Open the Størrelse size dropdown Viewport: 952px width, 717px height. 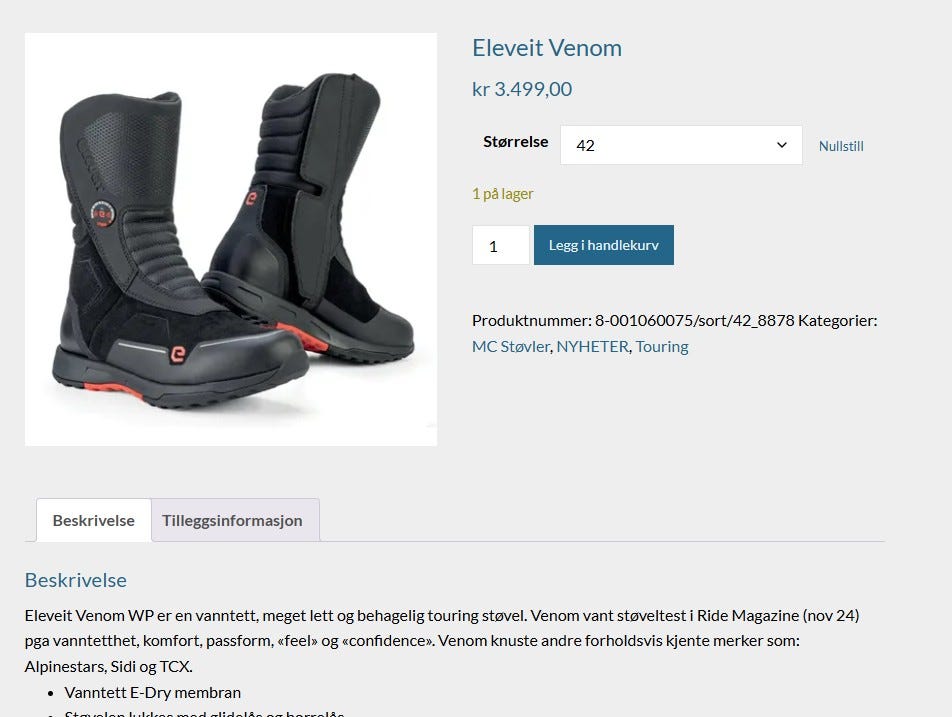(x=681, y=145)
